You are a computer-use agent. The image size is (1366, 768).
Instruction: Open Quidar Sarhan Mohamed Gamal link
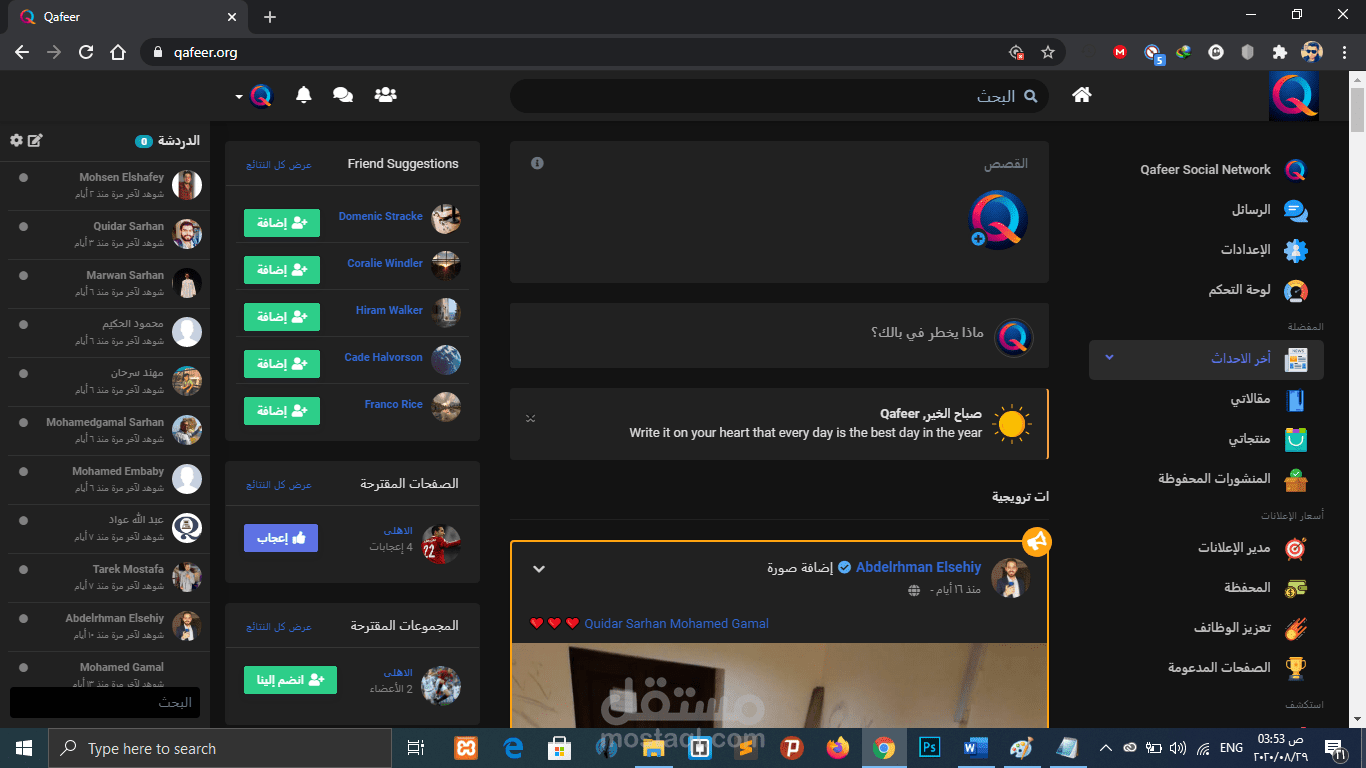point(676,623)
